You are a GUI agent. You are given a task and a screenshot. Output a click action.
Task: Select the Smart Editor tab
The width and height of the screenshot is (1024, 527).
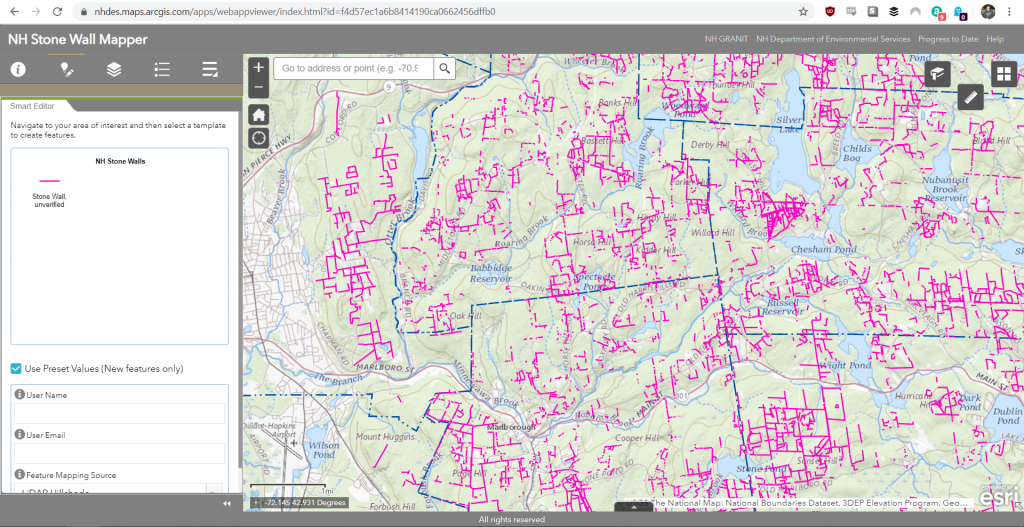pos(32,106)
